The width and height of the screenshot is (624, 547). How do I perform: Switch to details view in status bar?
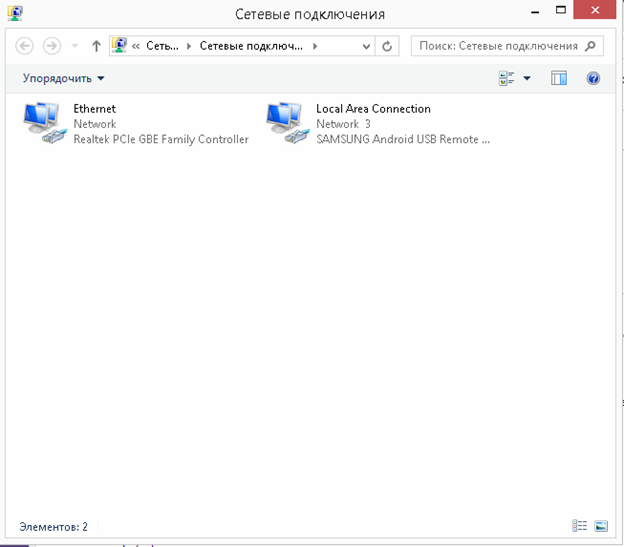pos(579,526)
